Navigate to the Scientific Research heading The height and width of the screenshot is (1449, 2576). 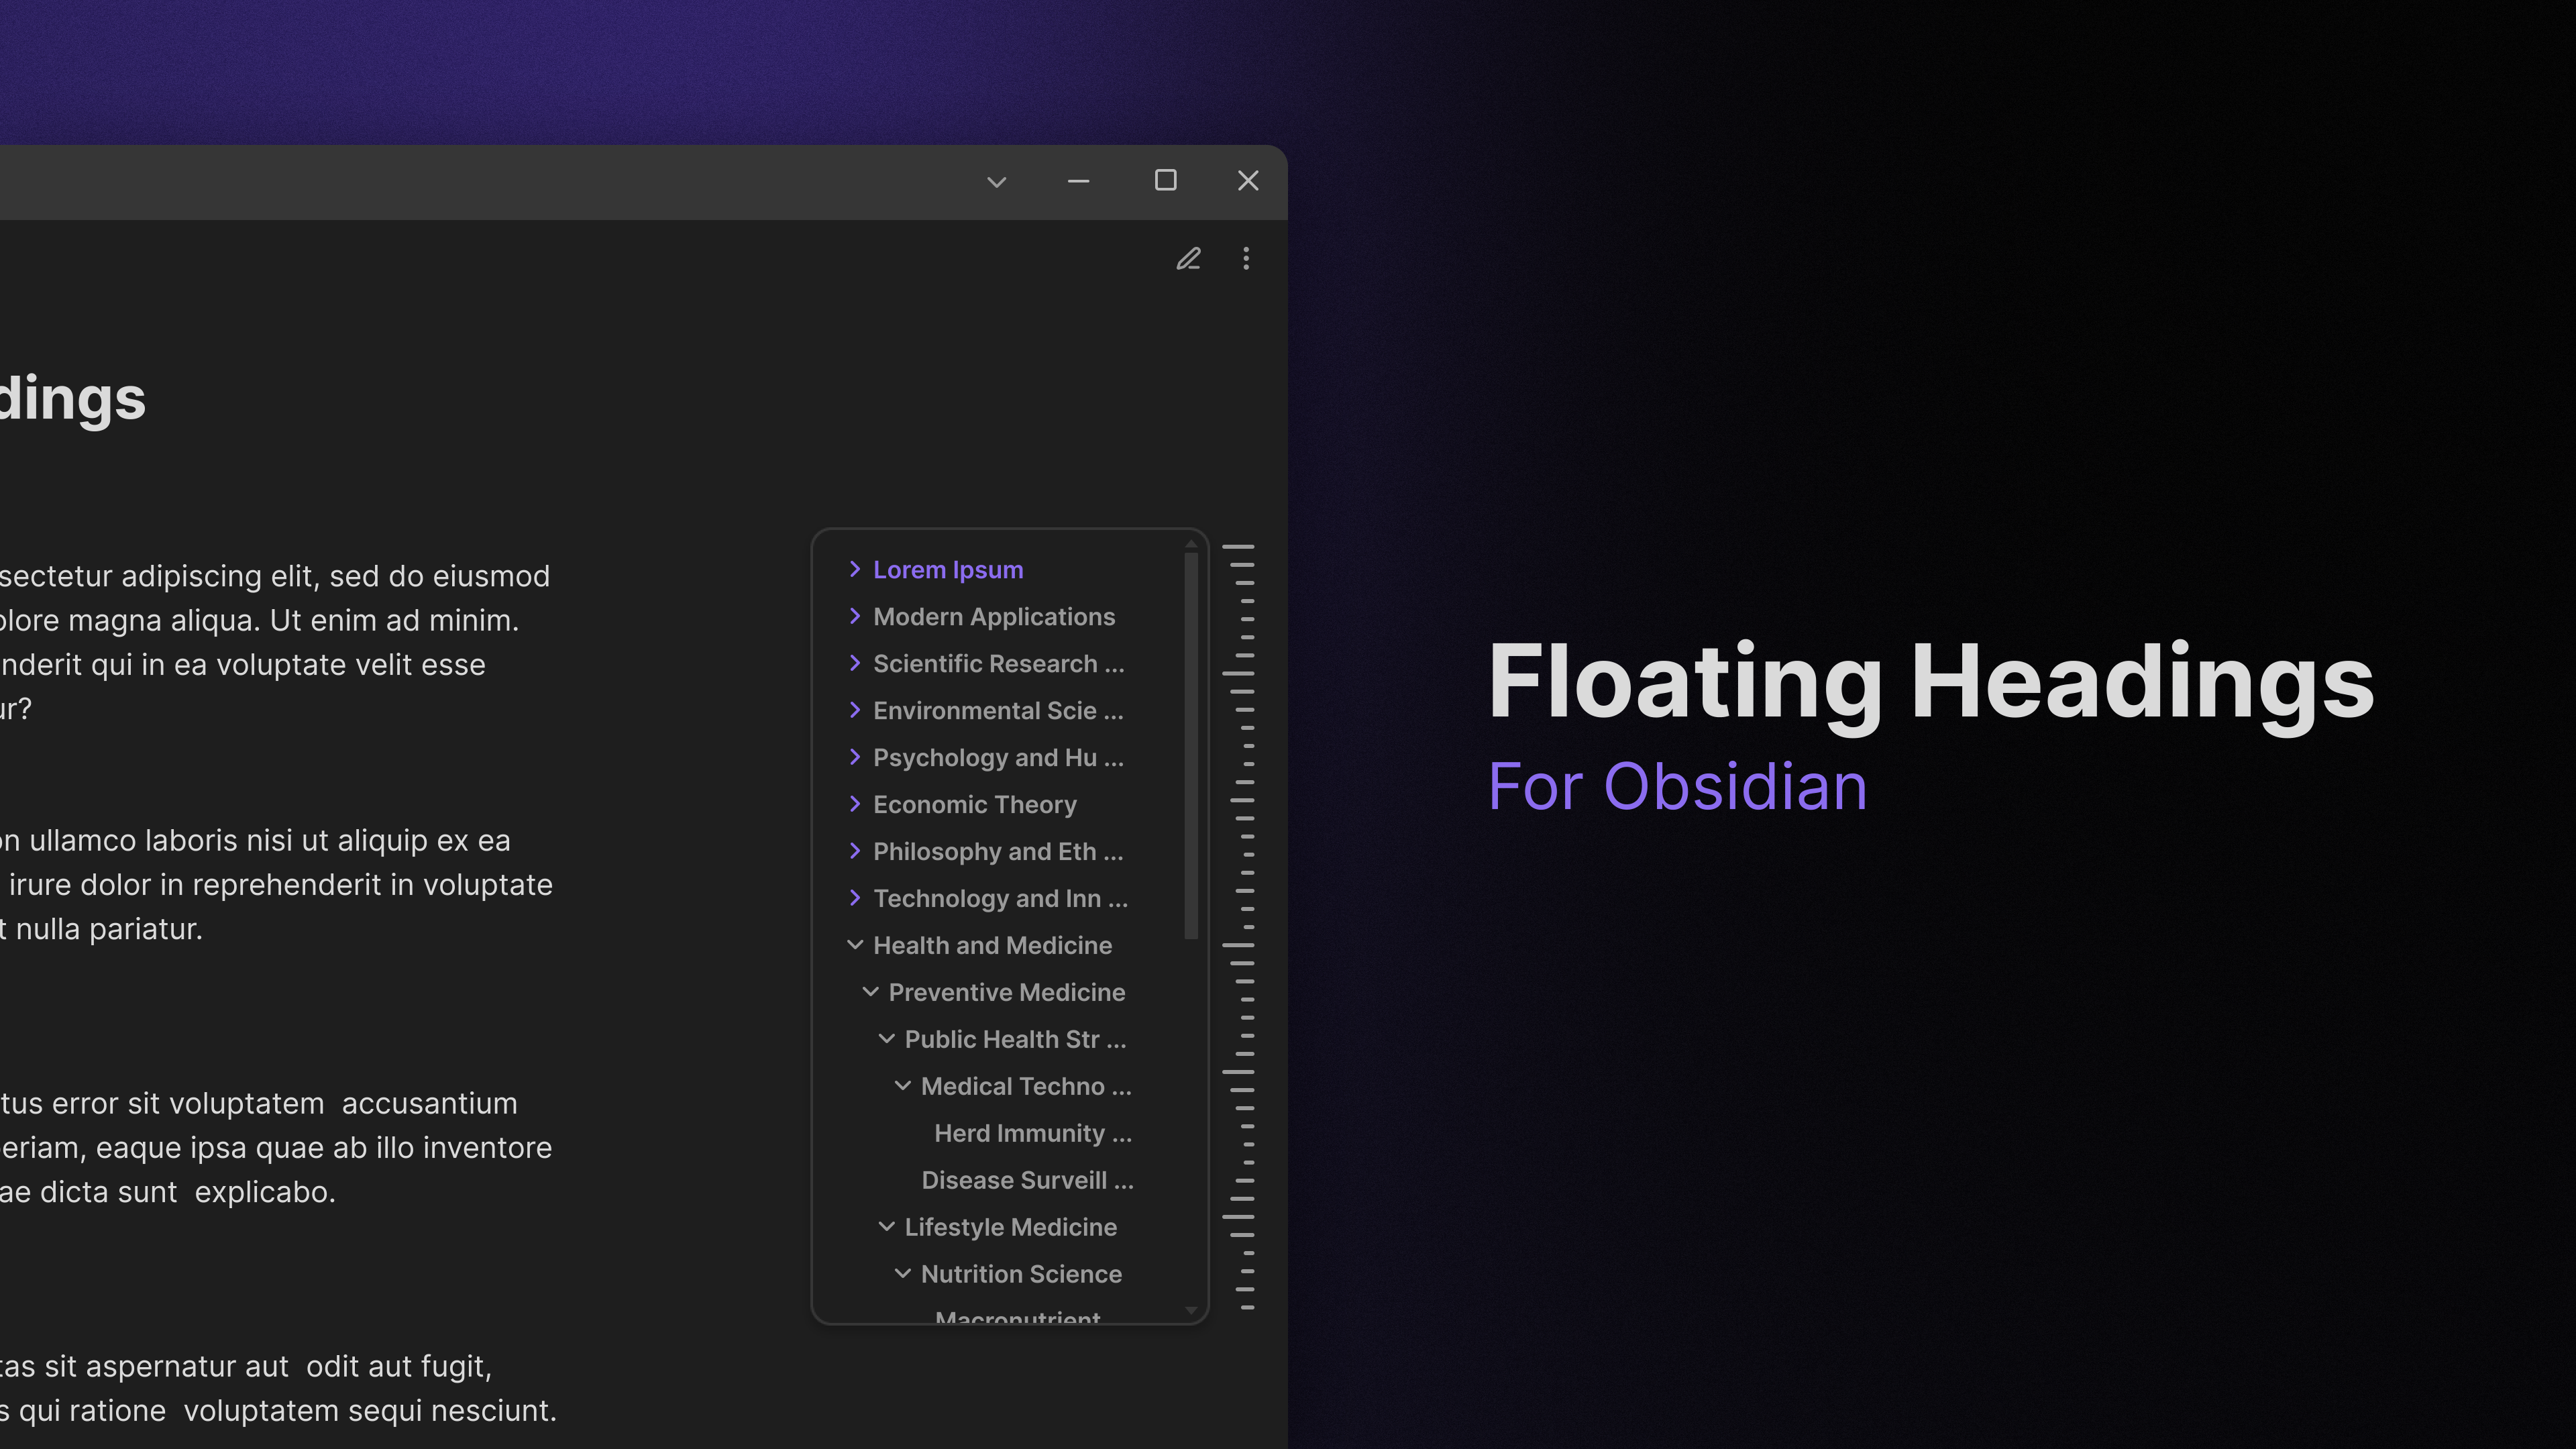[x=998, y=664]
